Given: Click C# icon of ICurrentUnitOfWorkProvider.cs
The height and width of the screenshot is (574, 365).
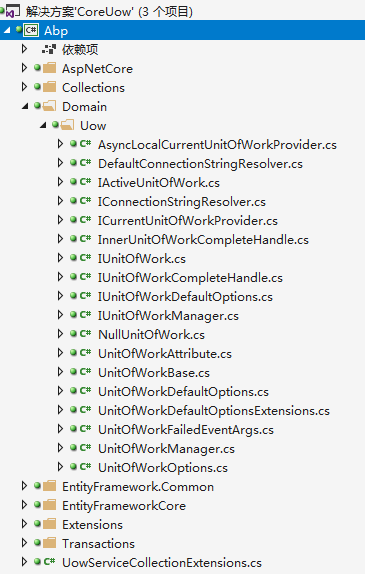Looking at the screenshot, I should click(85, 220).
